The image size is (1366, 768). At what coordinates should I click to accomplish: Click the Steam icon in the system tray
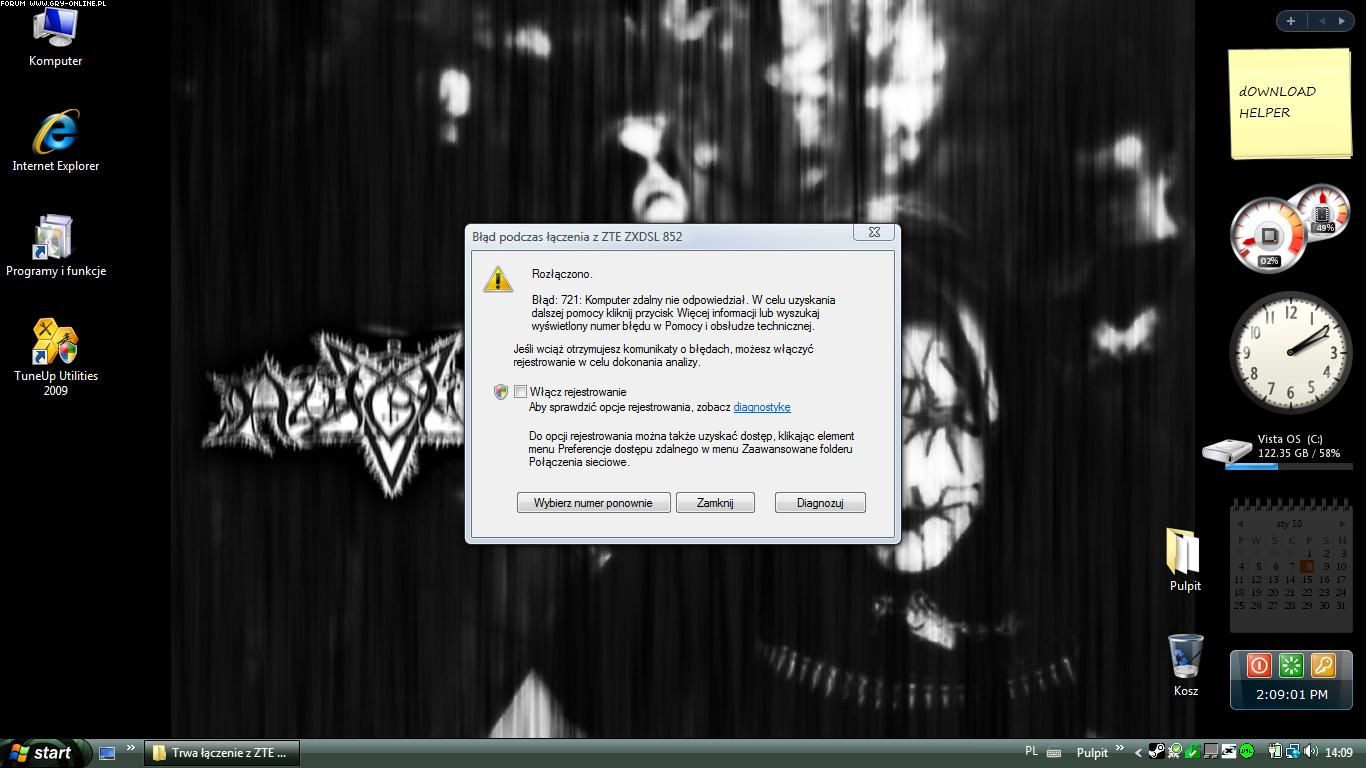1156,752
